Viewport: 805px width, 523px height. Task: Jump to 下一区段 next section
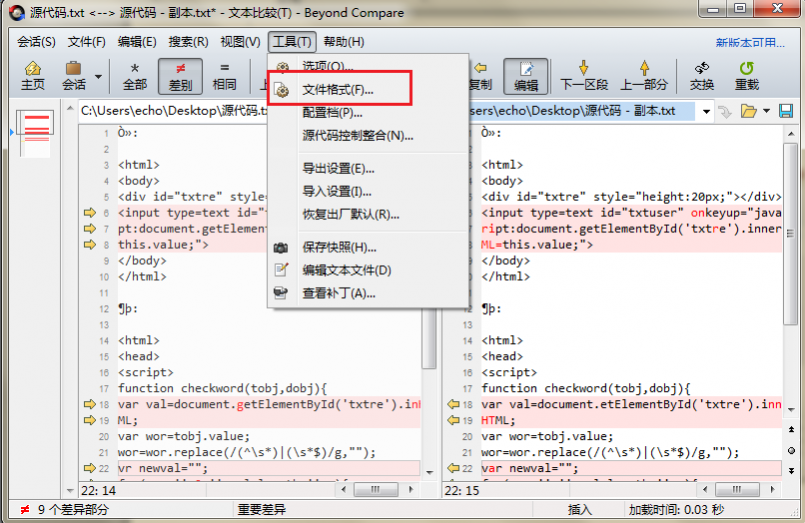(x=584, y=75)
